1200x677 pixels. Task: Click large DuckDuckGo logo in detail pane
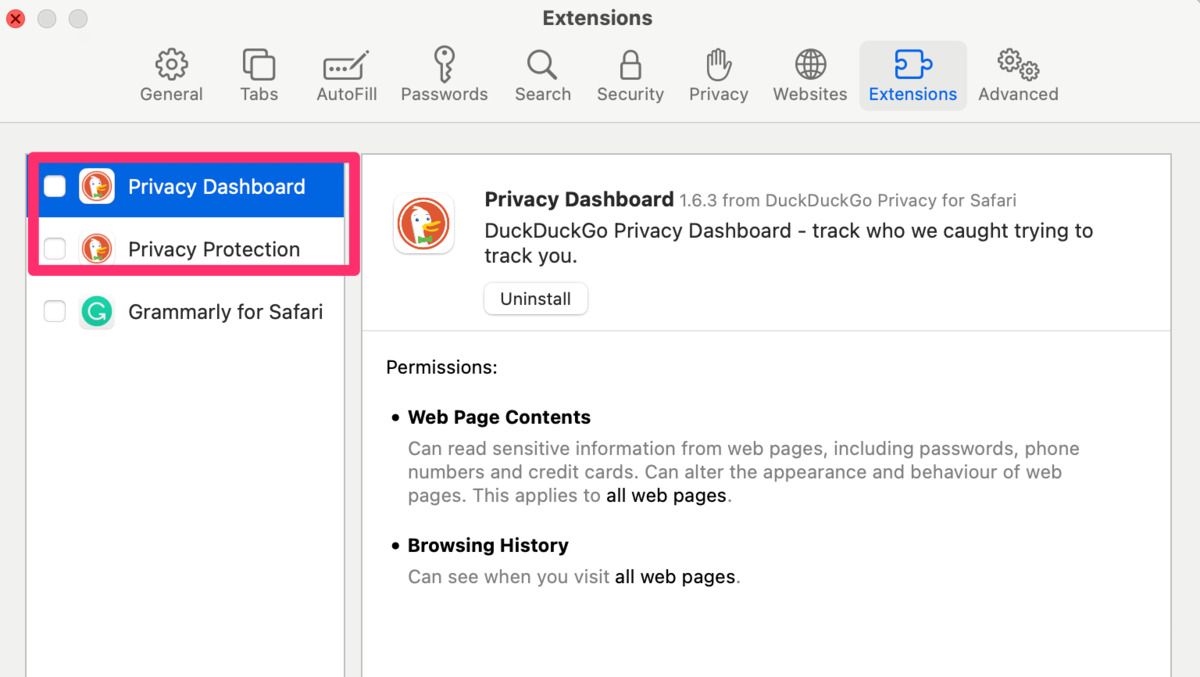(x=424, y=223)
